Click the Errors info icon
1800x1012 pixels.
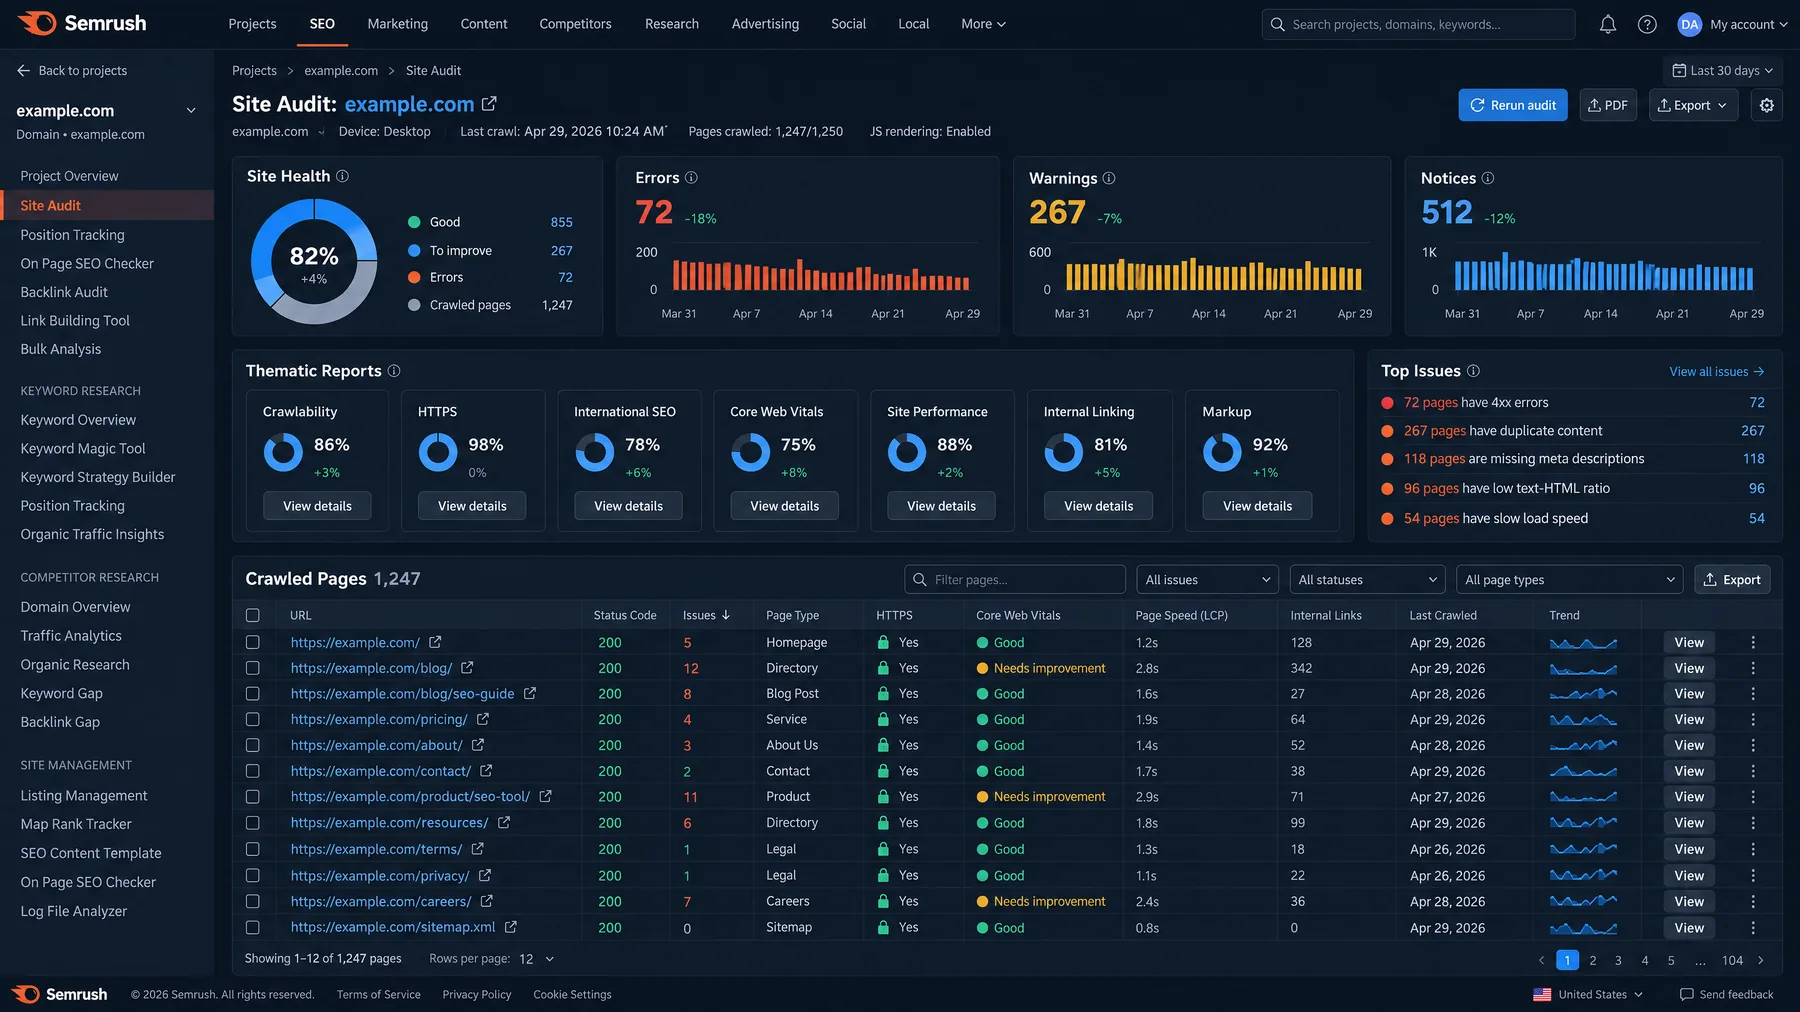[x=691, y=178]
